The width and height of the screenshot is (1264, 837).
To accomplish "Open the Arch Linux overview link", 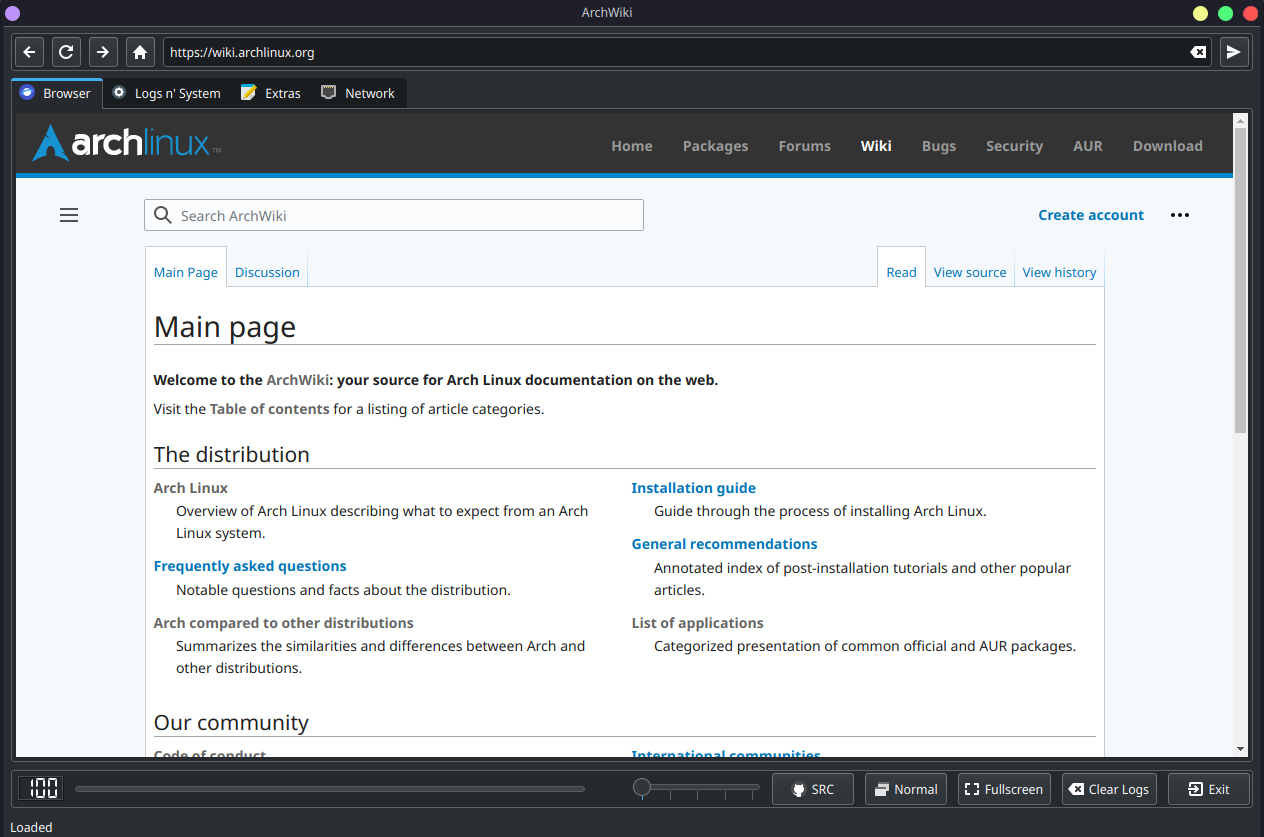I will 191,488.
